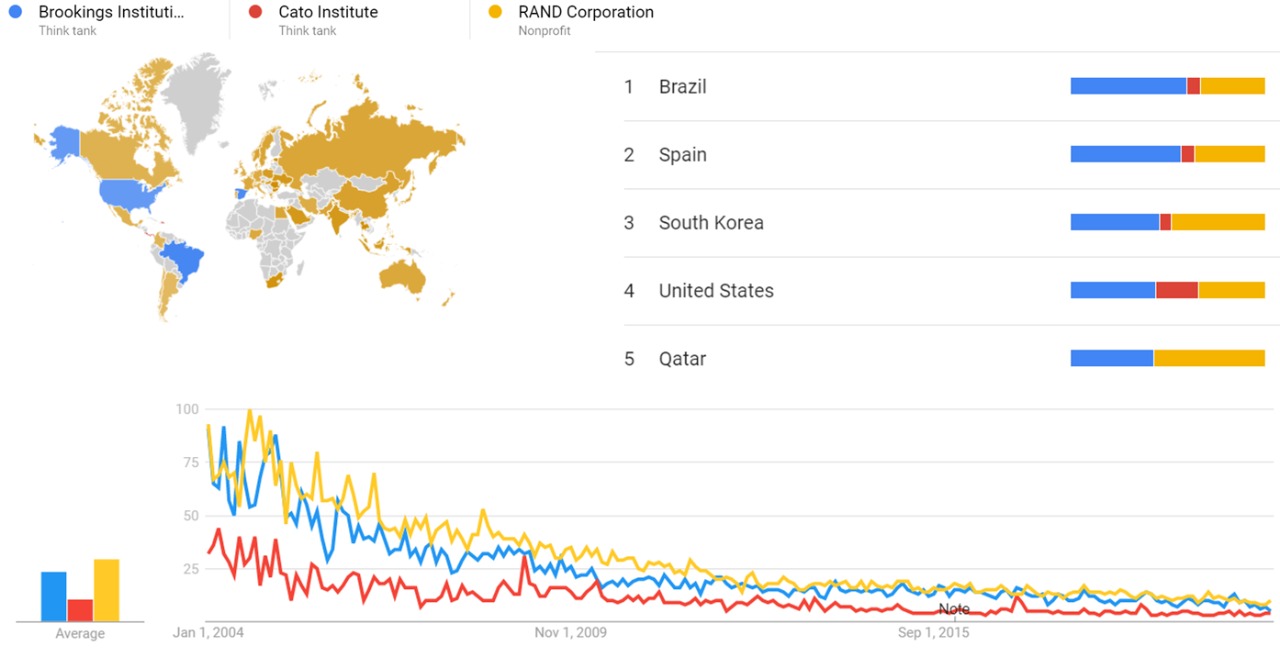Click Brazil's stacked interest breakdown bar
Viewport: 1280px width, 668px height.
click(x=1167, y=87)
